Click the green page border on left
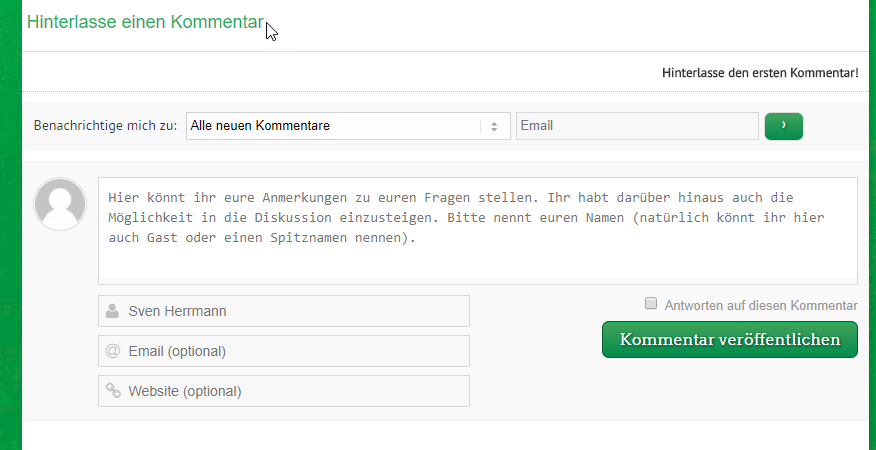The width and height of the screenshot is (876, 450). [11, 225]
